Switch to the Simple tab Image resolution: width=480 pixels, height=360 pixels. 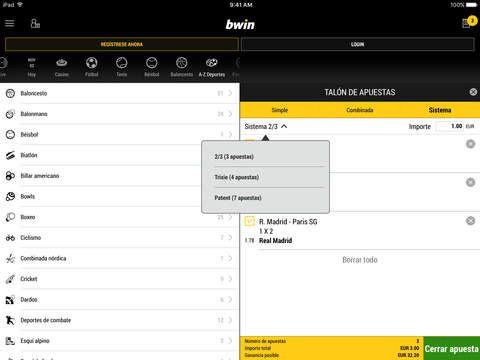click(280, 110)
